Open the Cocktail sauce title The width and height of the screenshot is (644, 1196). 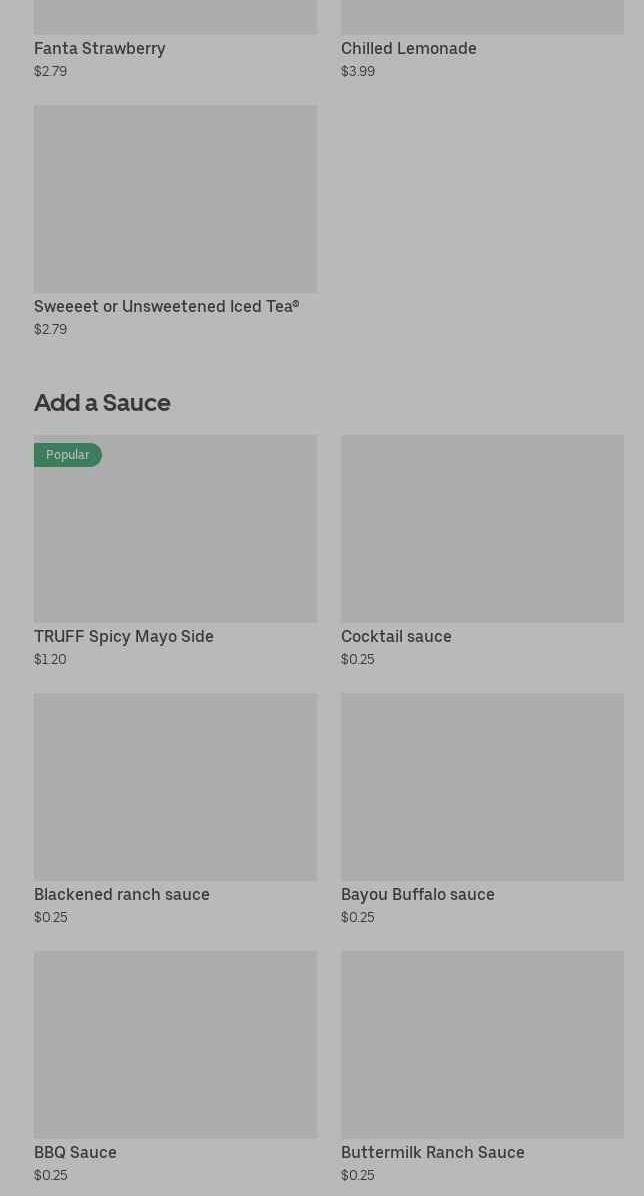pyautogui.click(x=396, y=636)
